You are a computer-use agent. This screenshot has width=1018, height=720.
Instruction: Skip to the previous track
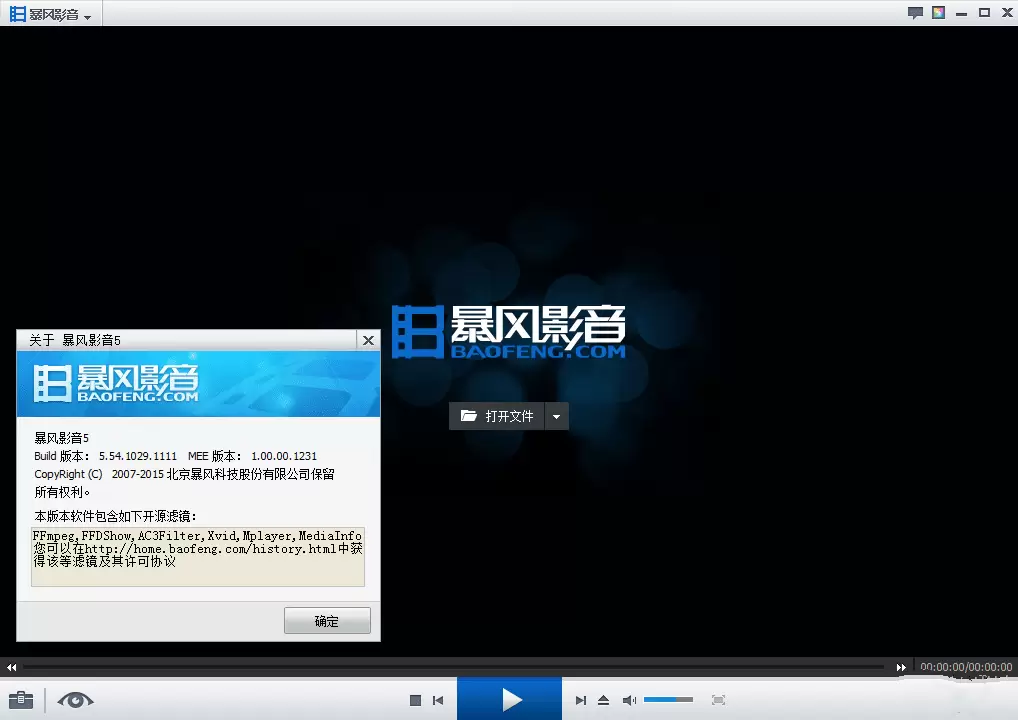click(x=438, y=700)
